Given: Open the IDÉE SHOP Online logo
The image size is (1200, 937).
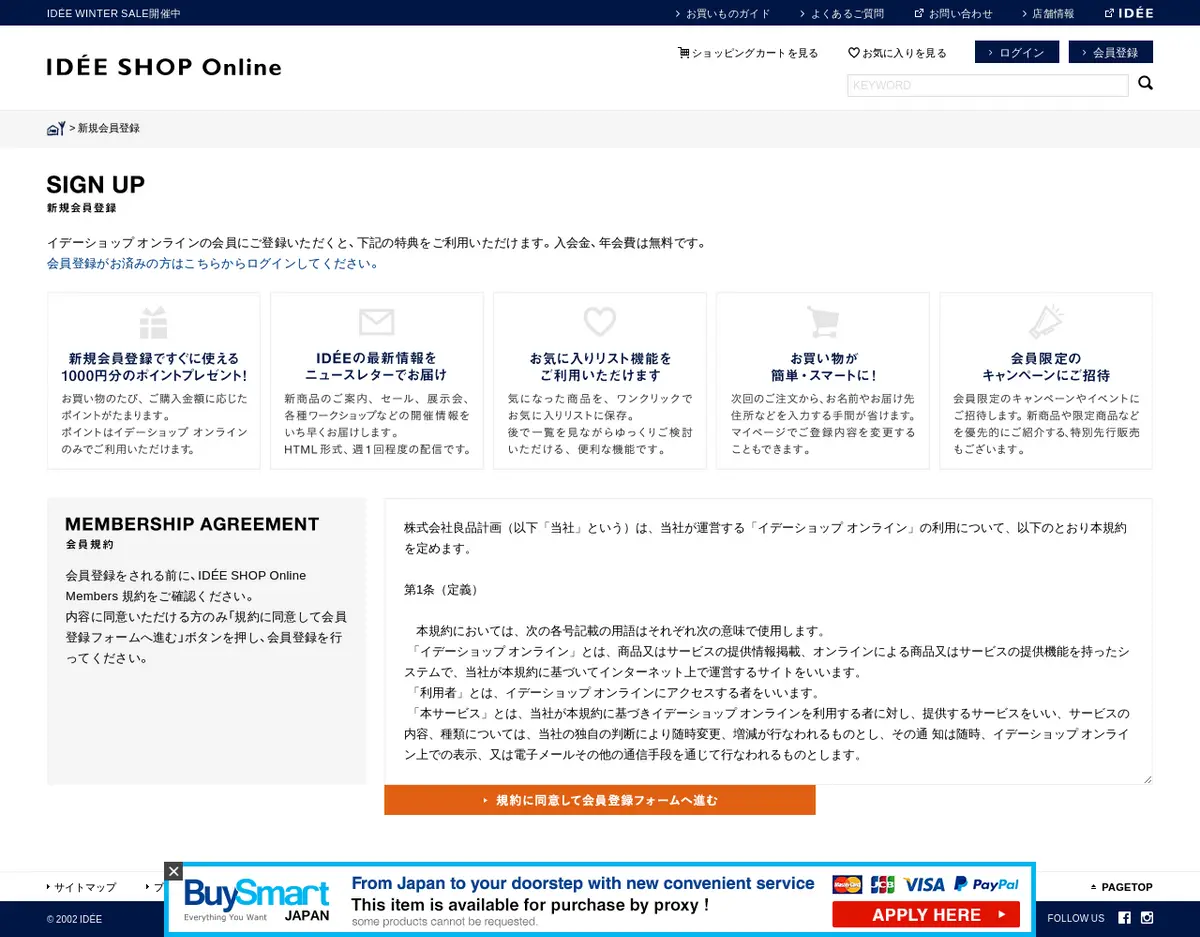Looking at the screenshot, I should point(164,67).
